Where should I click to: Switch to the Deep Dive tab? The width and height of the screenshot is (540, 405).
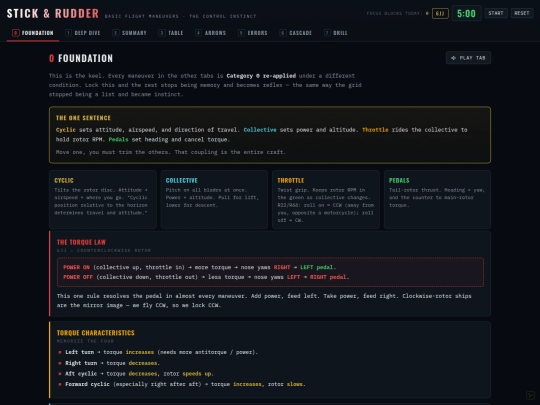click(83, 33)
